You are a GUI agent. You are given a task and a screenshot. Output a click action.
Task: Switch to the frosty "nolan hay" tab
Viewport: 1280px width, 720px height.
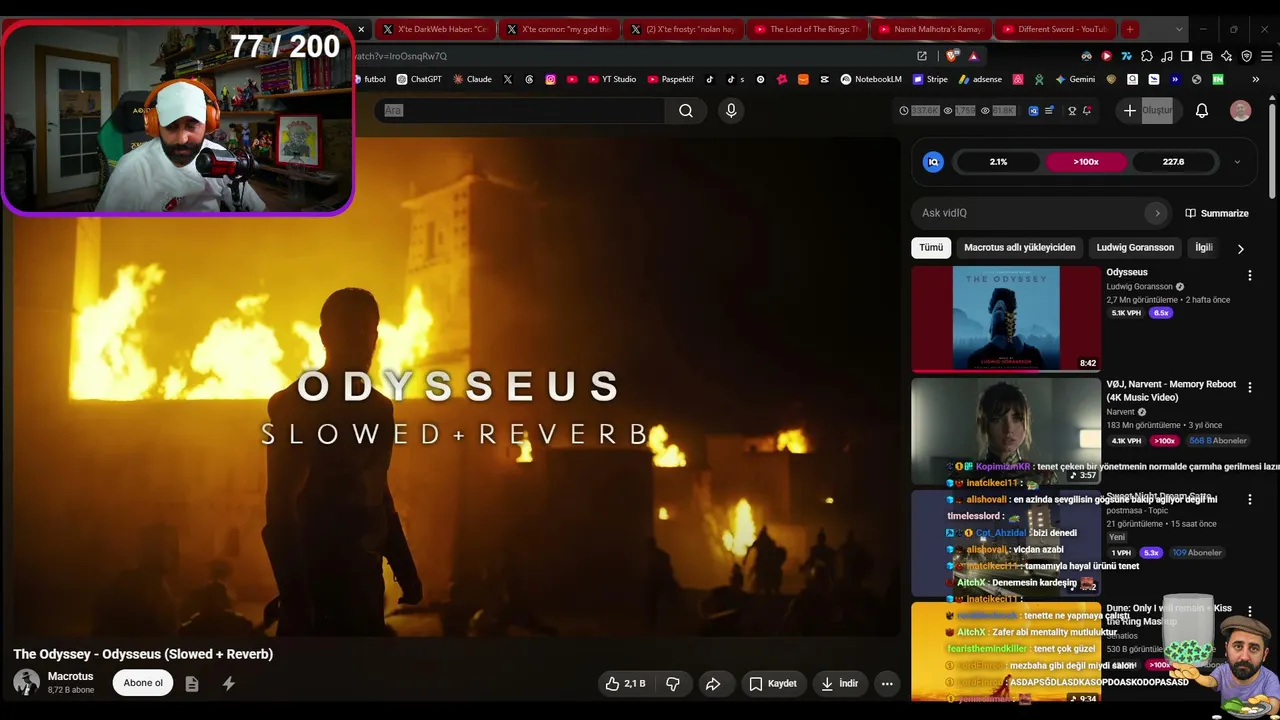tap(683, 29)
